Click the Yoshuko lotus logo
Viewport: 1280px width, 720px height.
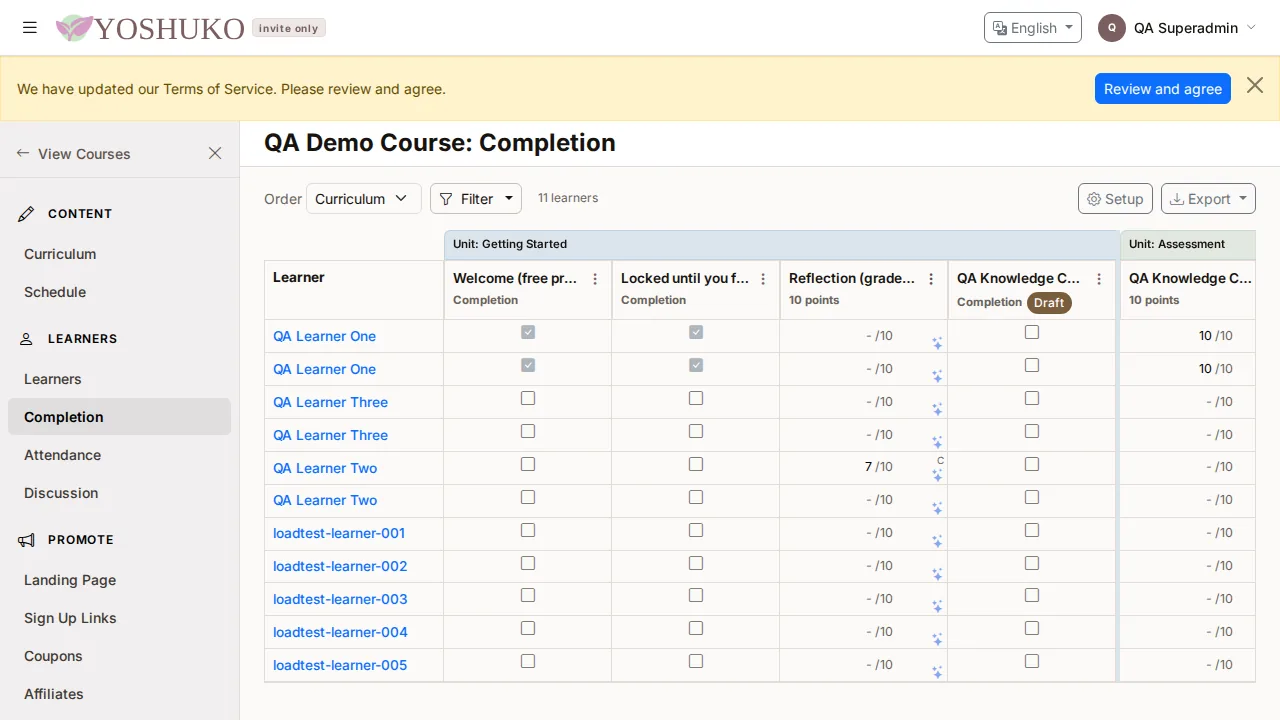(x=74, y=28)
